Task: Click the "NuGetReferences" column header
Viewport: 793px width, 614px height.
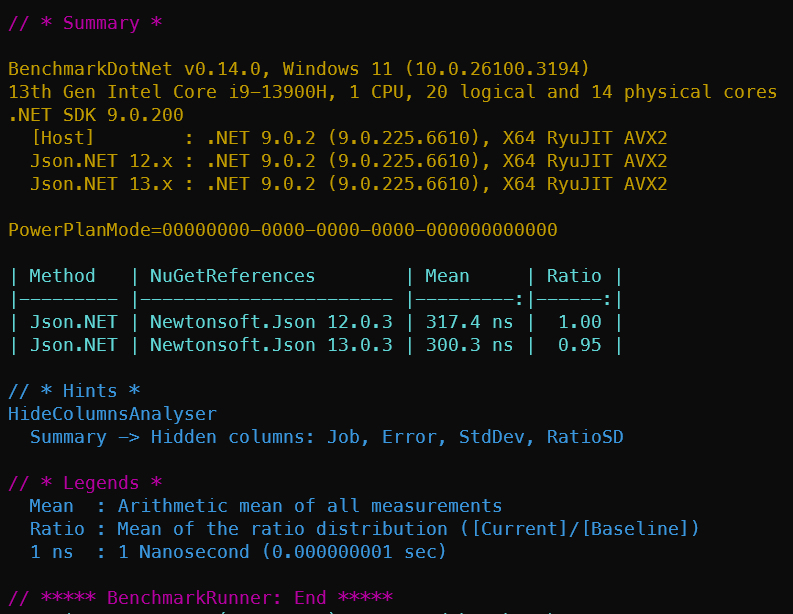Action: point(232,276)
